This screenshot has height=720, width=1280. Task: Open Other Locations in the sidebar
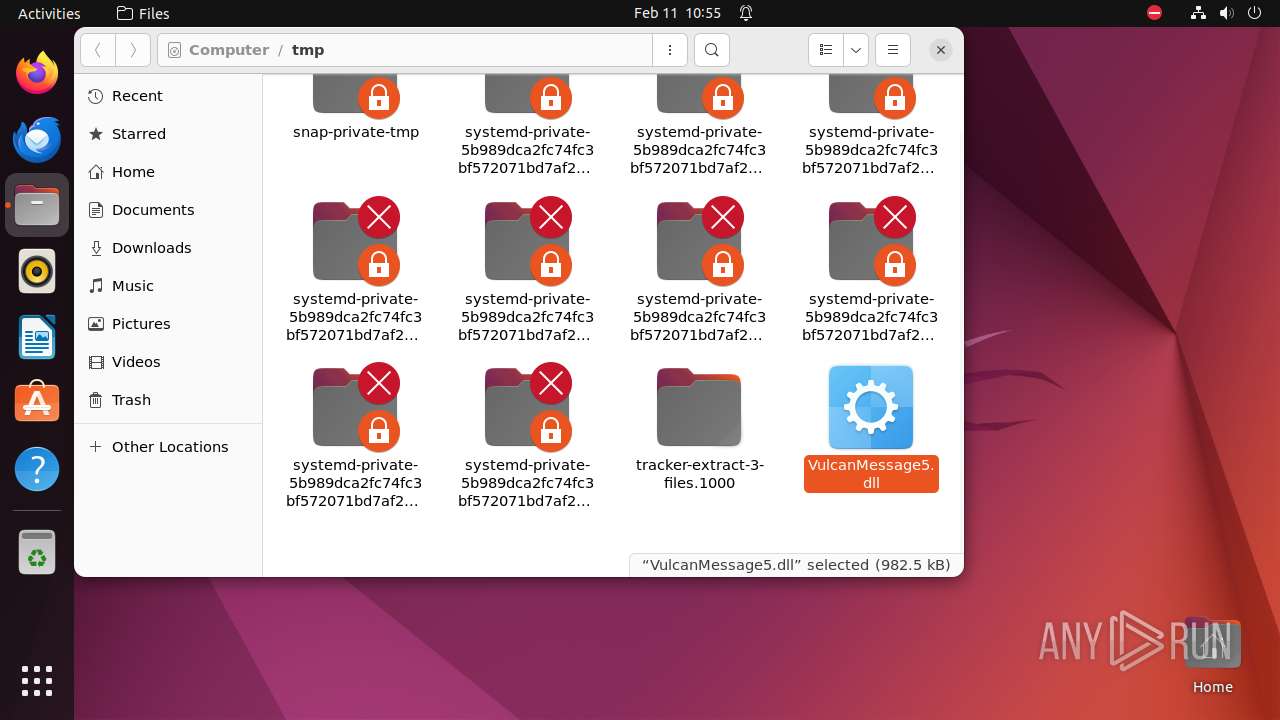[168, 447]
